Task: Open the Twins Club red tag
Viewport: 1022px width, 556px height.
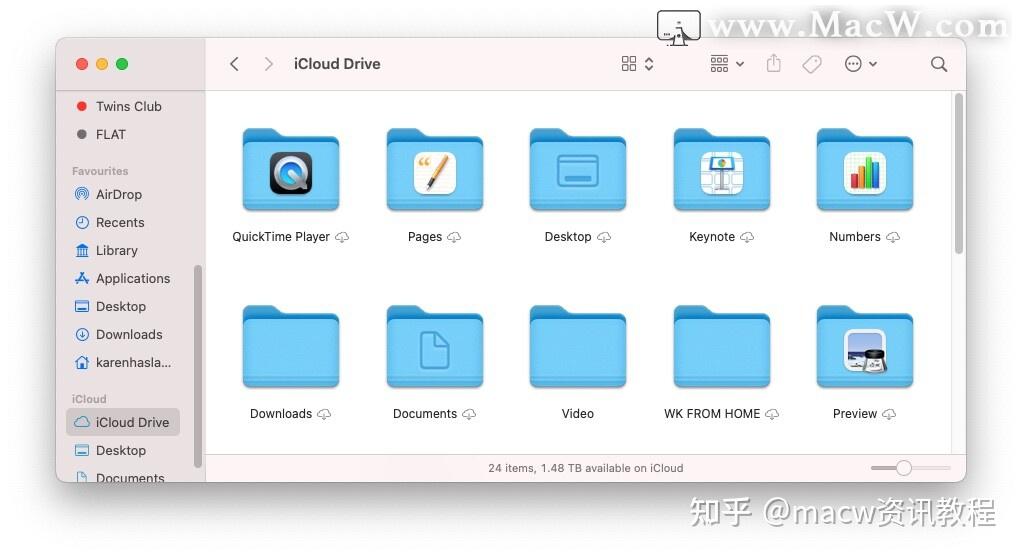Action: [119, 106]
